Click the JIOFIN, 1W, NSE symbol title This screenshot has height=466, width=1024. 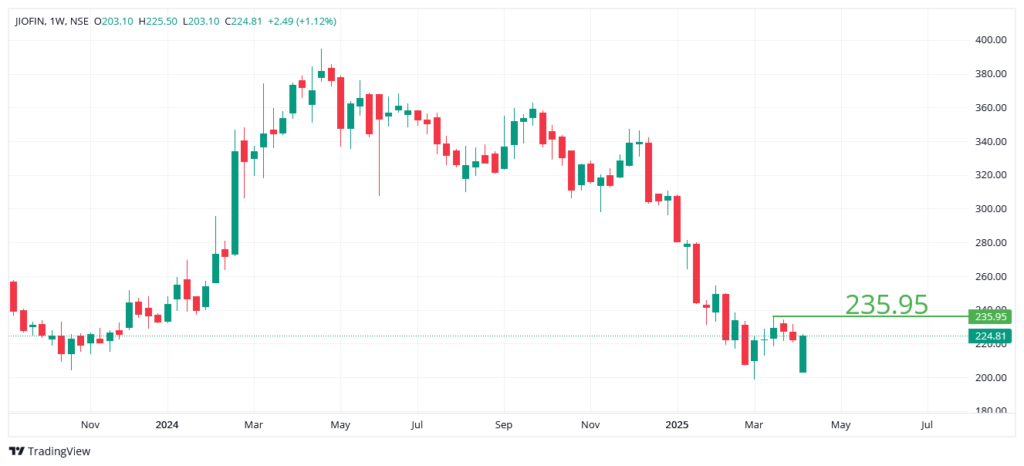pyautogui.click(x=51, y=18)
